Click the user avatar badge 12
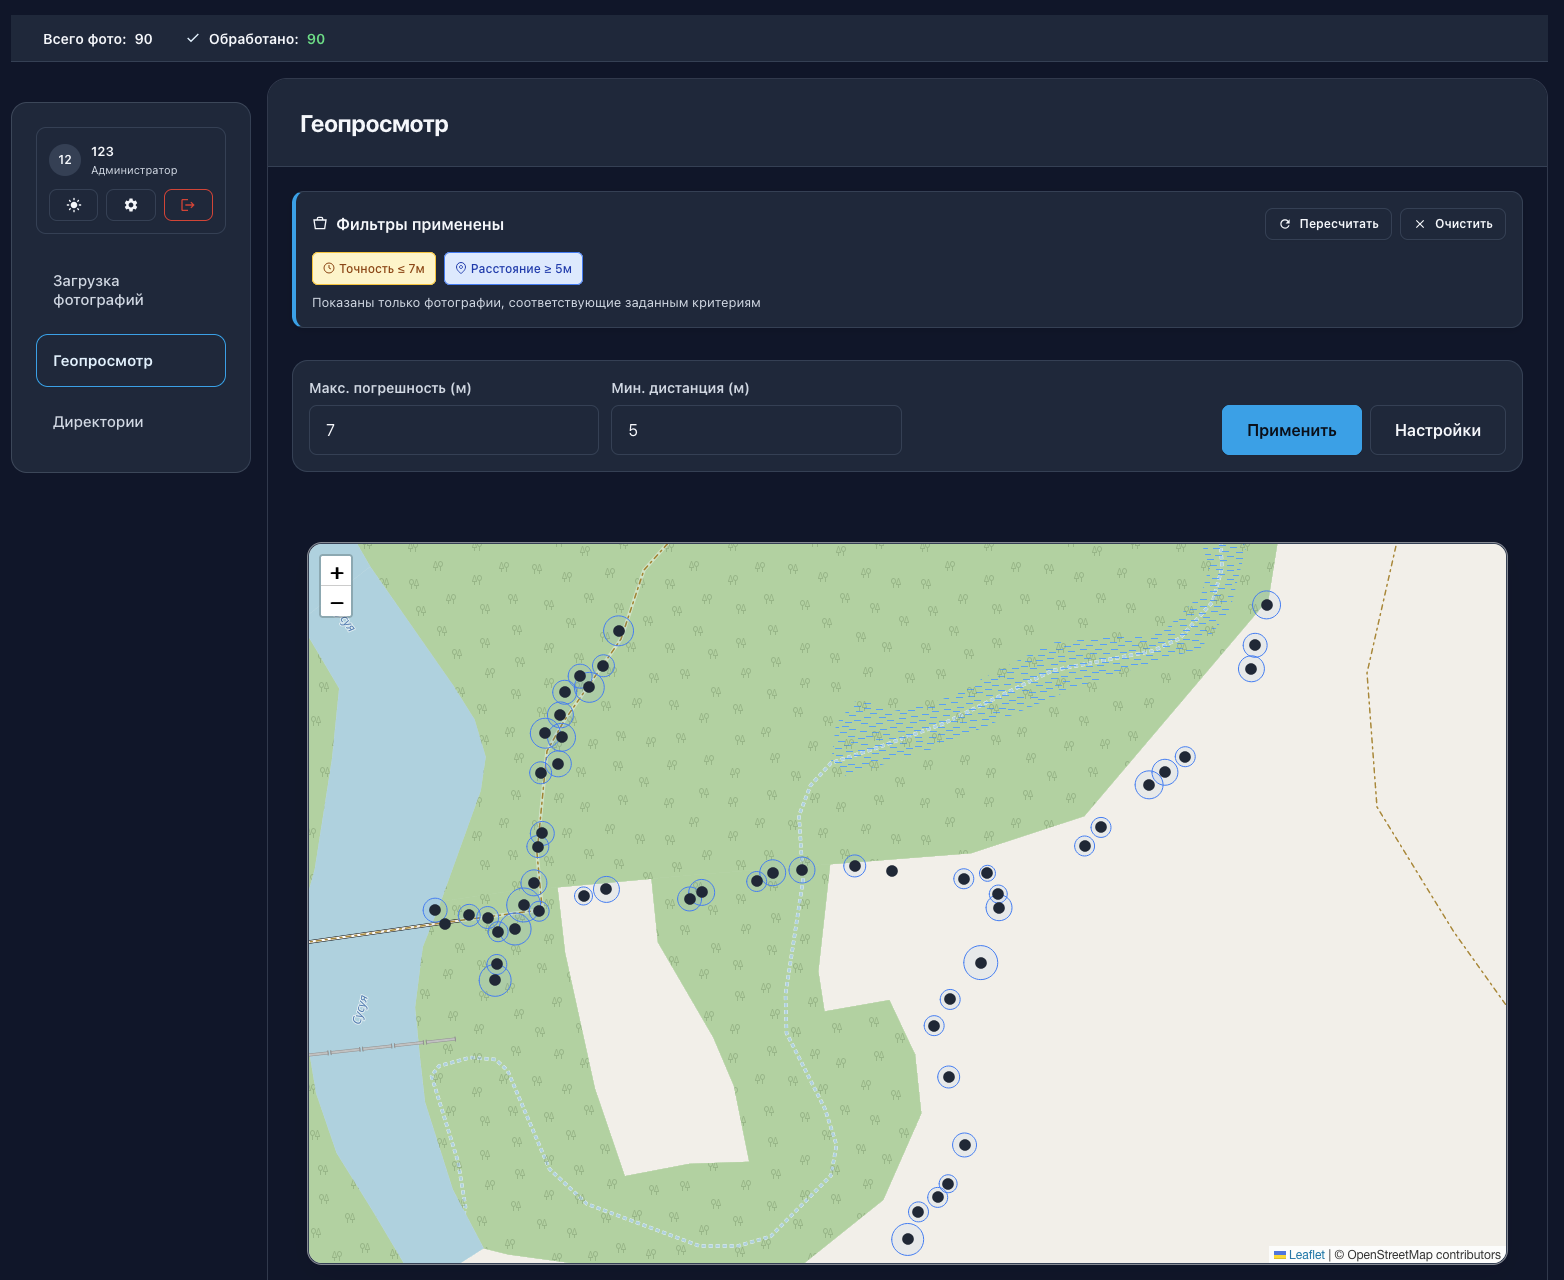The height and width of the screenshot is (1280, 1564). [x=65, y=160]
